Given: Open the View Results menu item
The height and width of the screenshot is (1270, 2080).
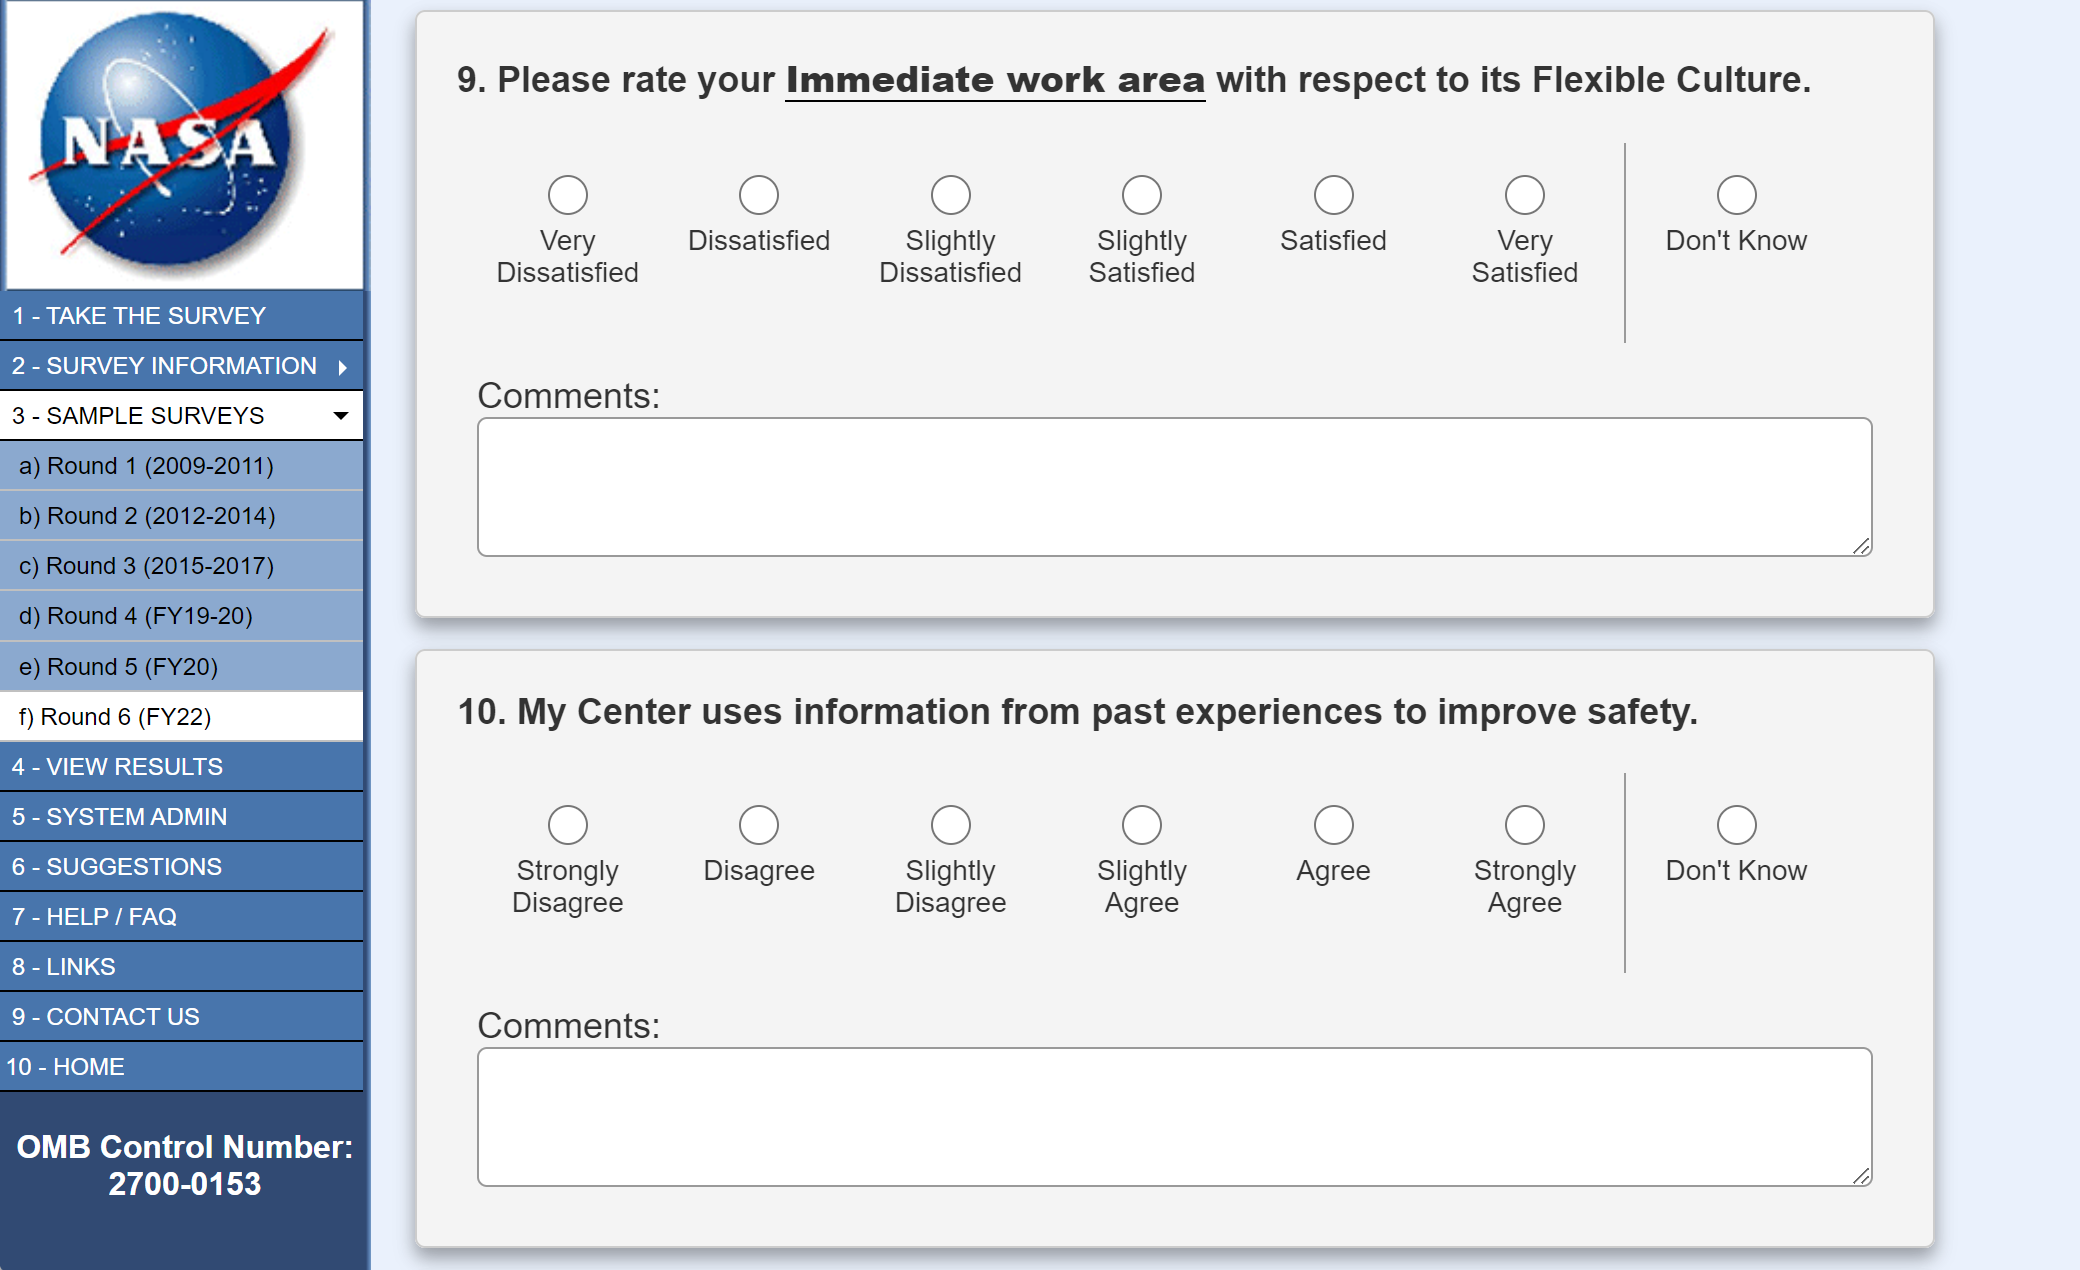Looking at the screenshot, I should tap(117, 767).
